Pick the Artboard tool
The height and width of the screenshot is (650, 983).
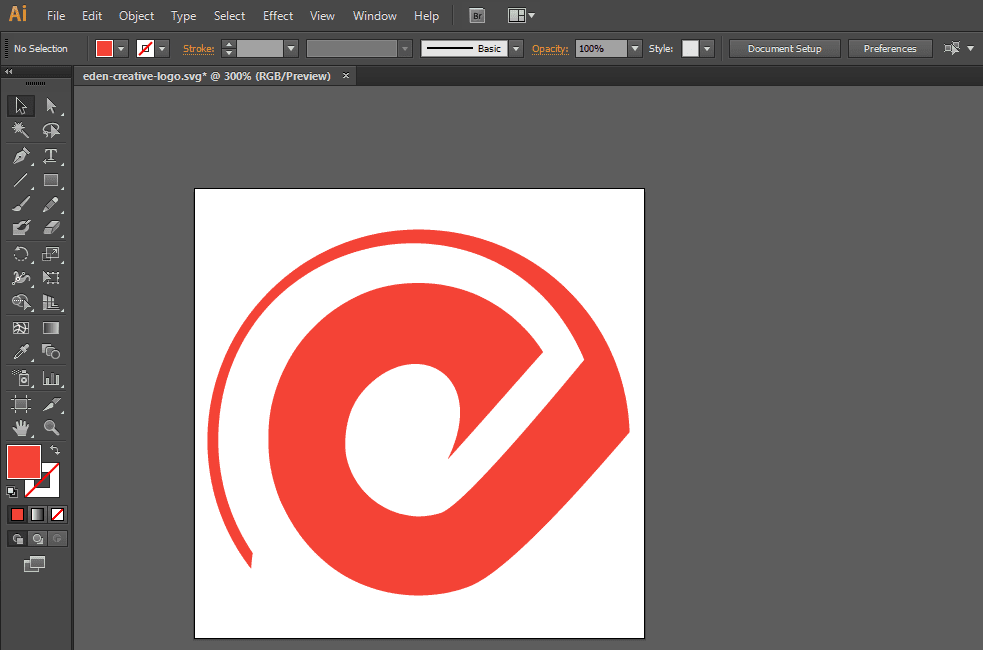coord(21,404)
